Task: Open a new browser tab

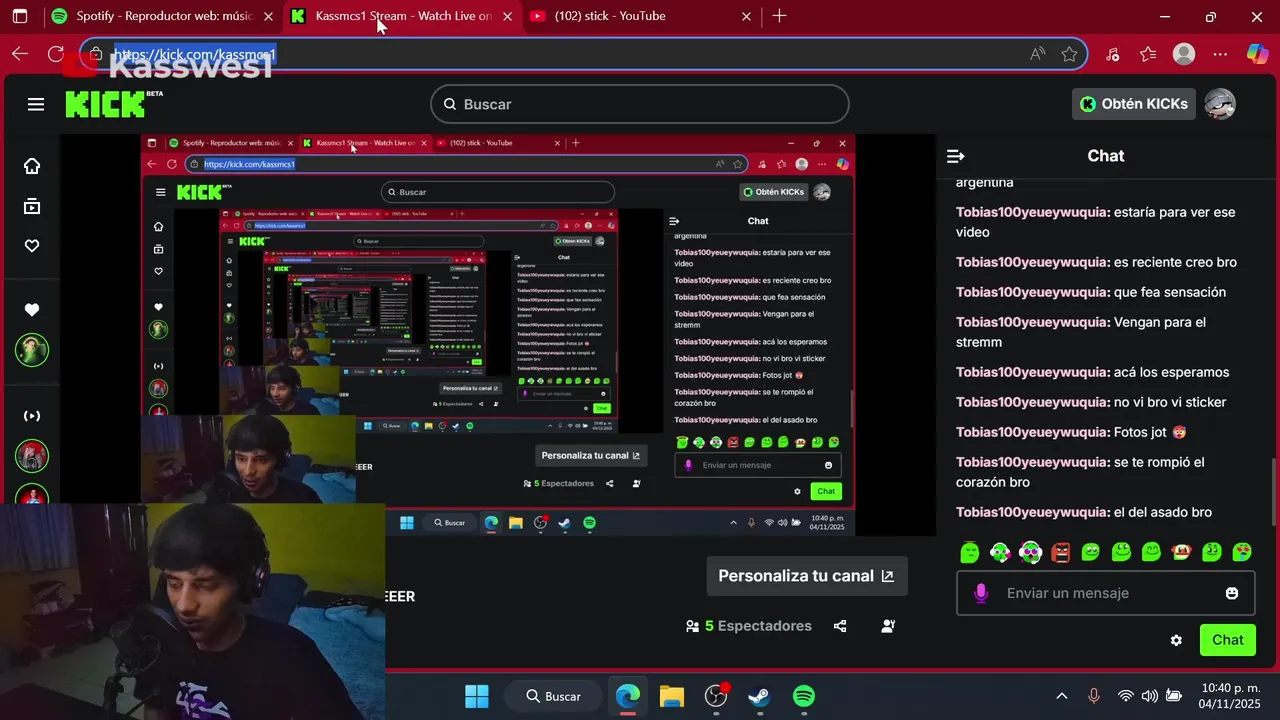Action: tap(779, 16)
